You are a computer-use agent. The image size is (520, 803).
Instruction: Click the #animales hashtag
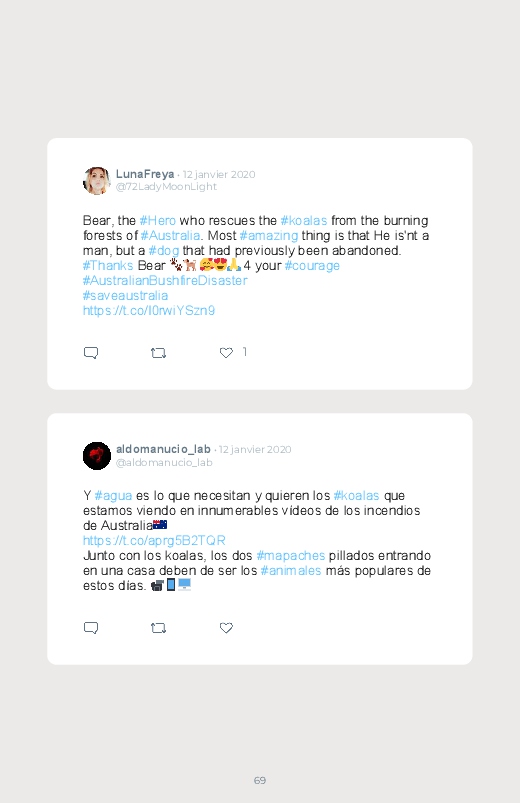[290, 570]
